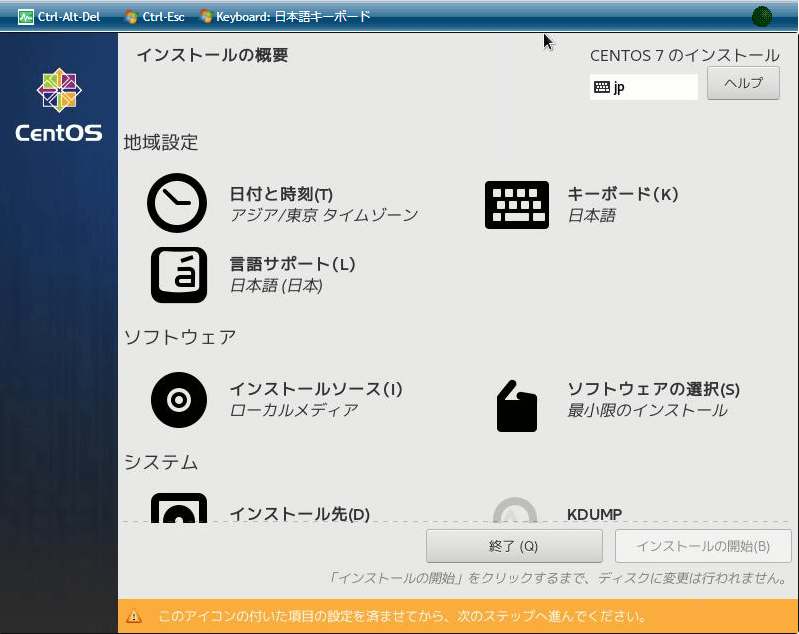799x634 pixels.
Task: Open ソフトウェアの選択(S) settings
Action: (x=653, y=389)
